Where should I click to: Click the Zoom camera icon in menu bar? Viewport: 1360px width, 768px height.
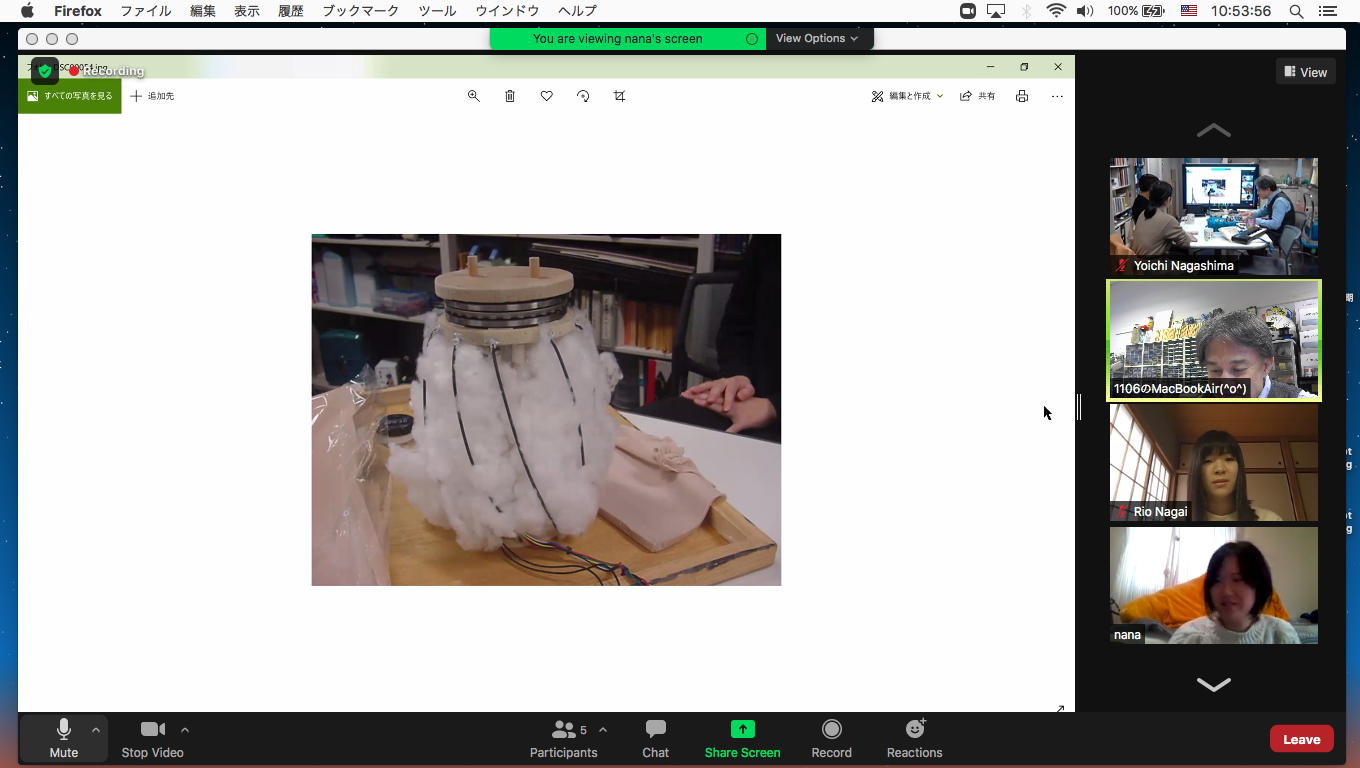[x=967, y=11]
